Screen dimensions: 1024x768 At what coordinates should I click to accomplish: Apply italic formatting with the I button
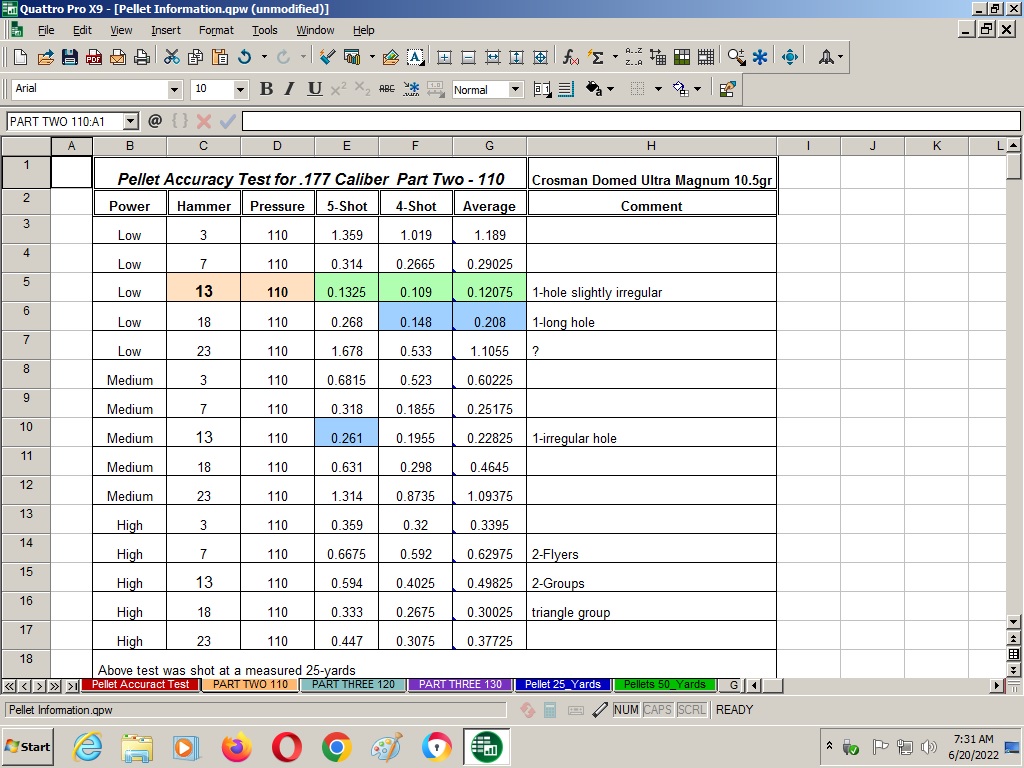click(x=290, y=89)
